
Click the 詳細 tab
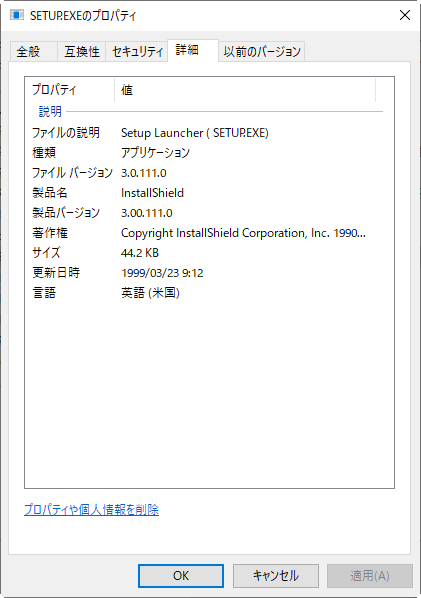(193, 50)
